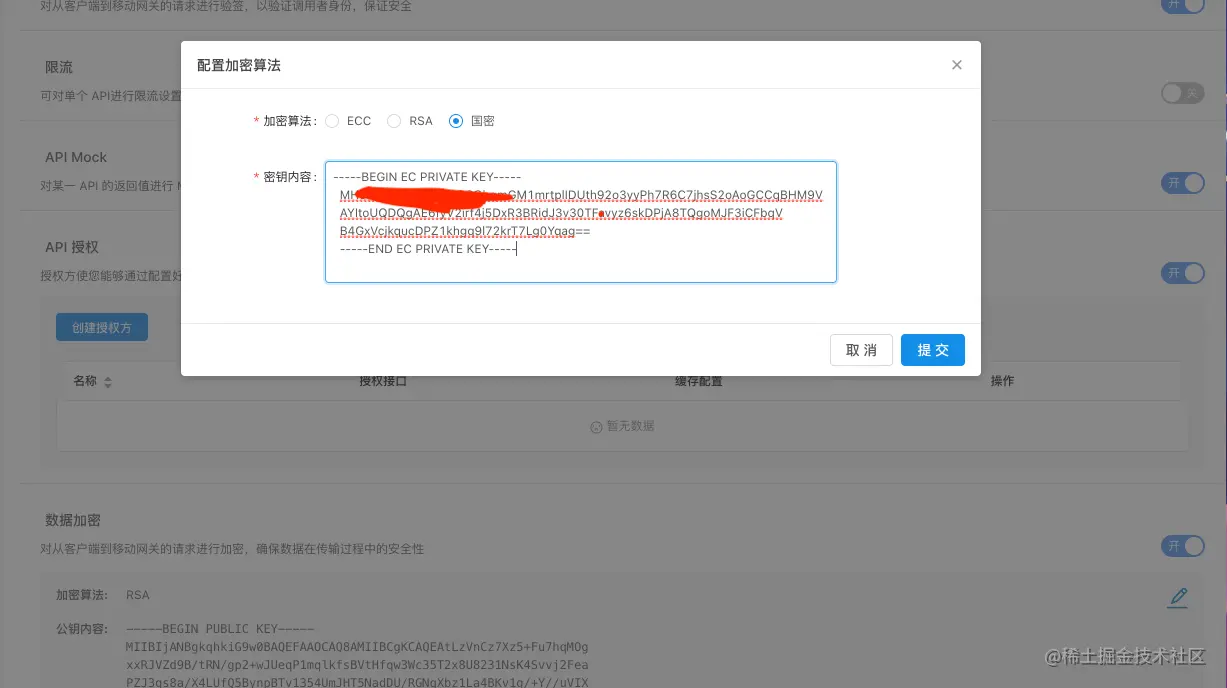Click the 提交 button
The image size is (1227, 688).
pos(933,350)
